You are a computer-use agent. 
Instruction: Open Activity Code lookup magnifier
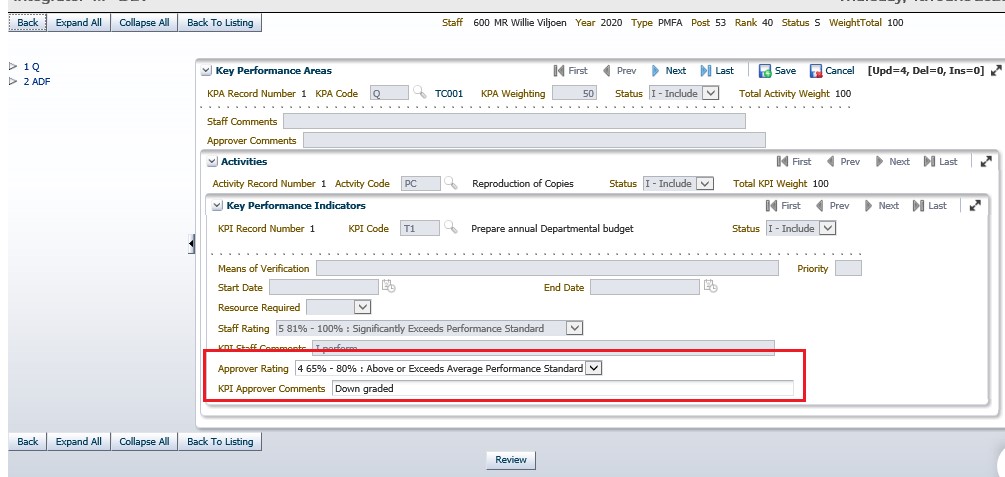tap(451, 184)
